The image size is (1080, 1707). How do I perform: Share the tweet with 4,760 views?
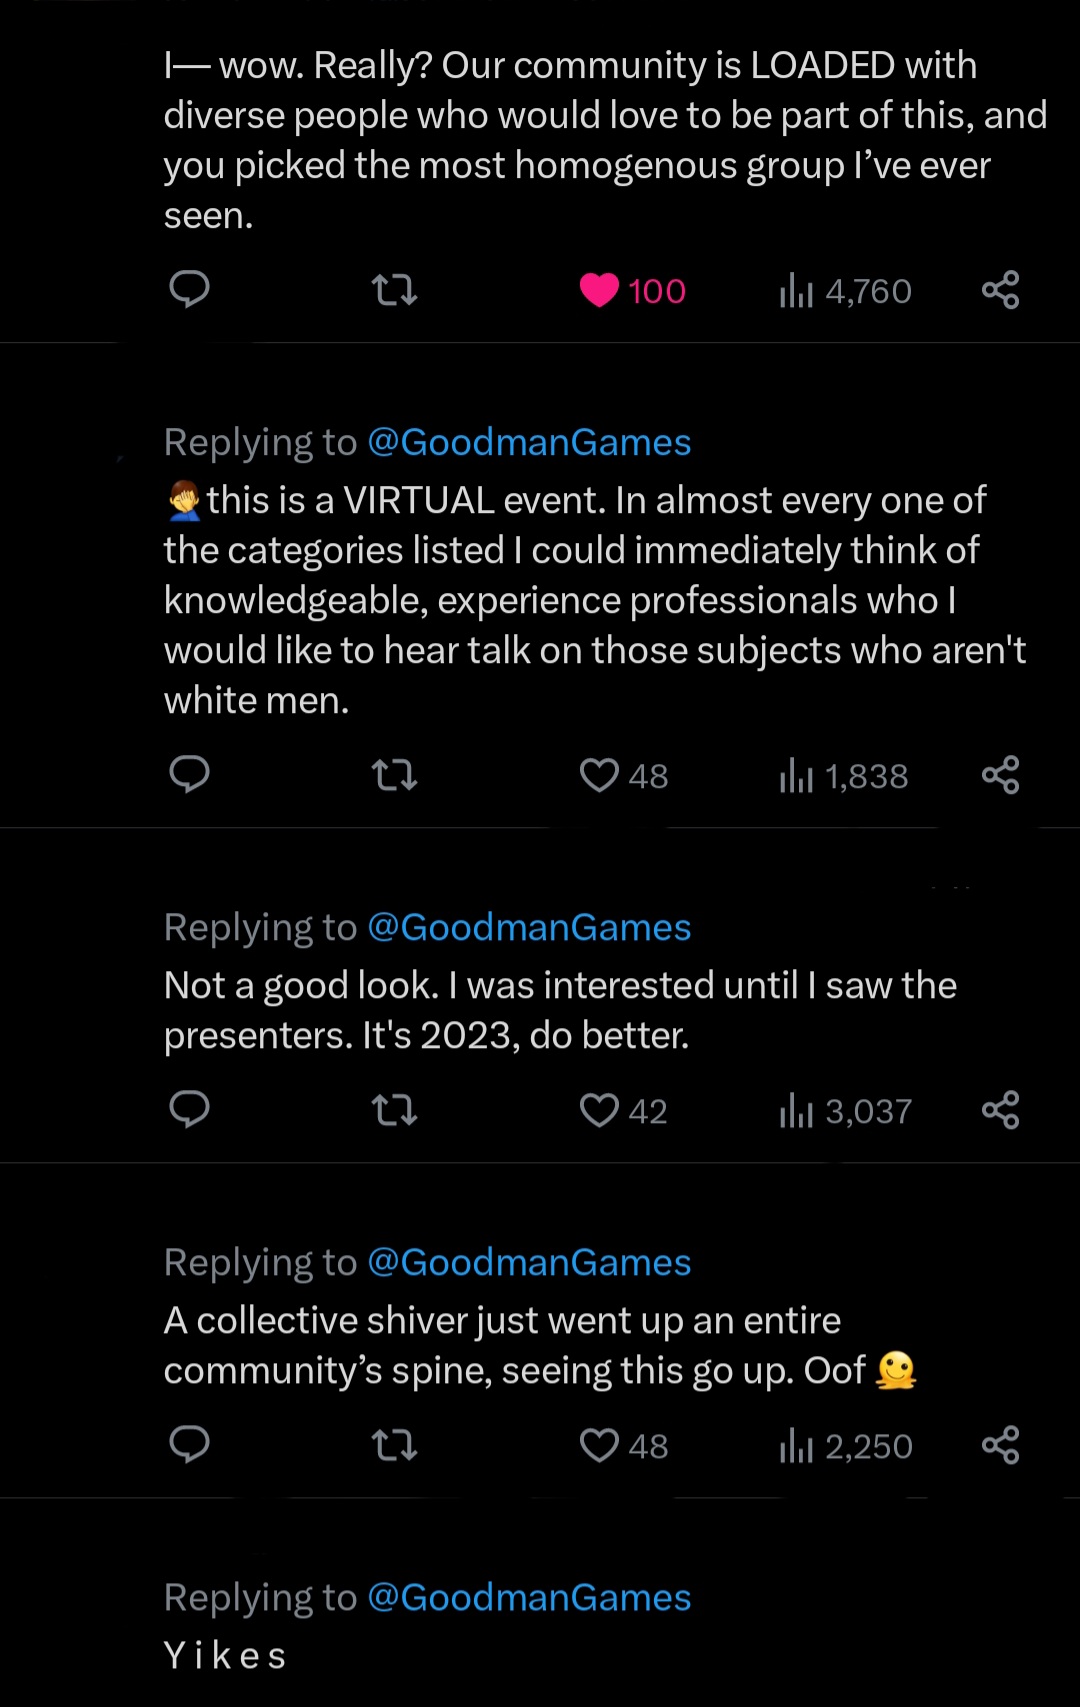1000,290
